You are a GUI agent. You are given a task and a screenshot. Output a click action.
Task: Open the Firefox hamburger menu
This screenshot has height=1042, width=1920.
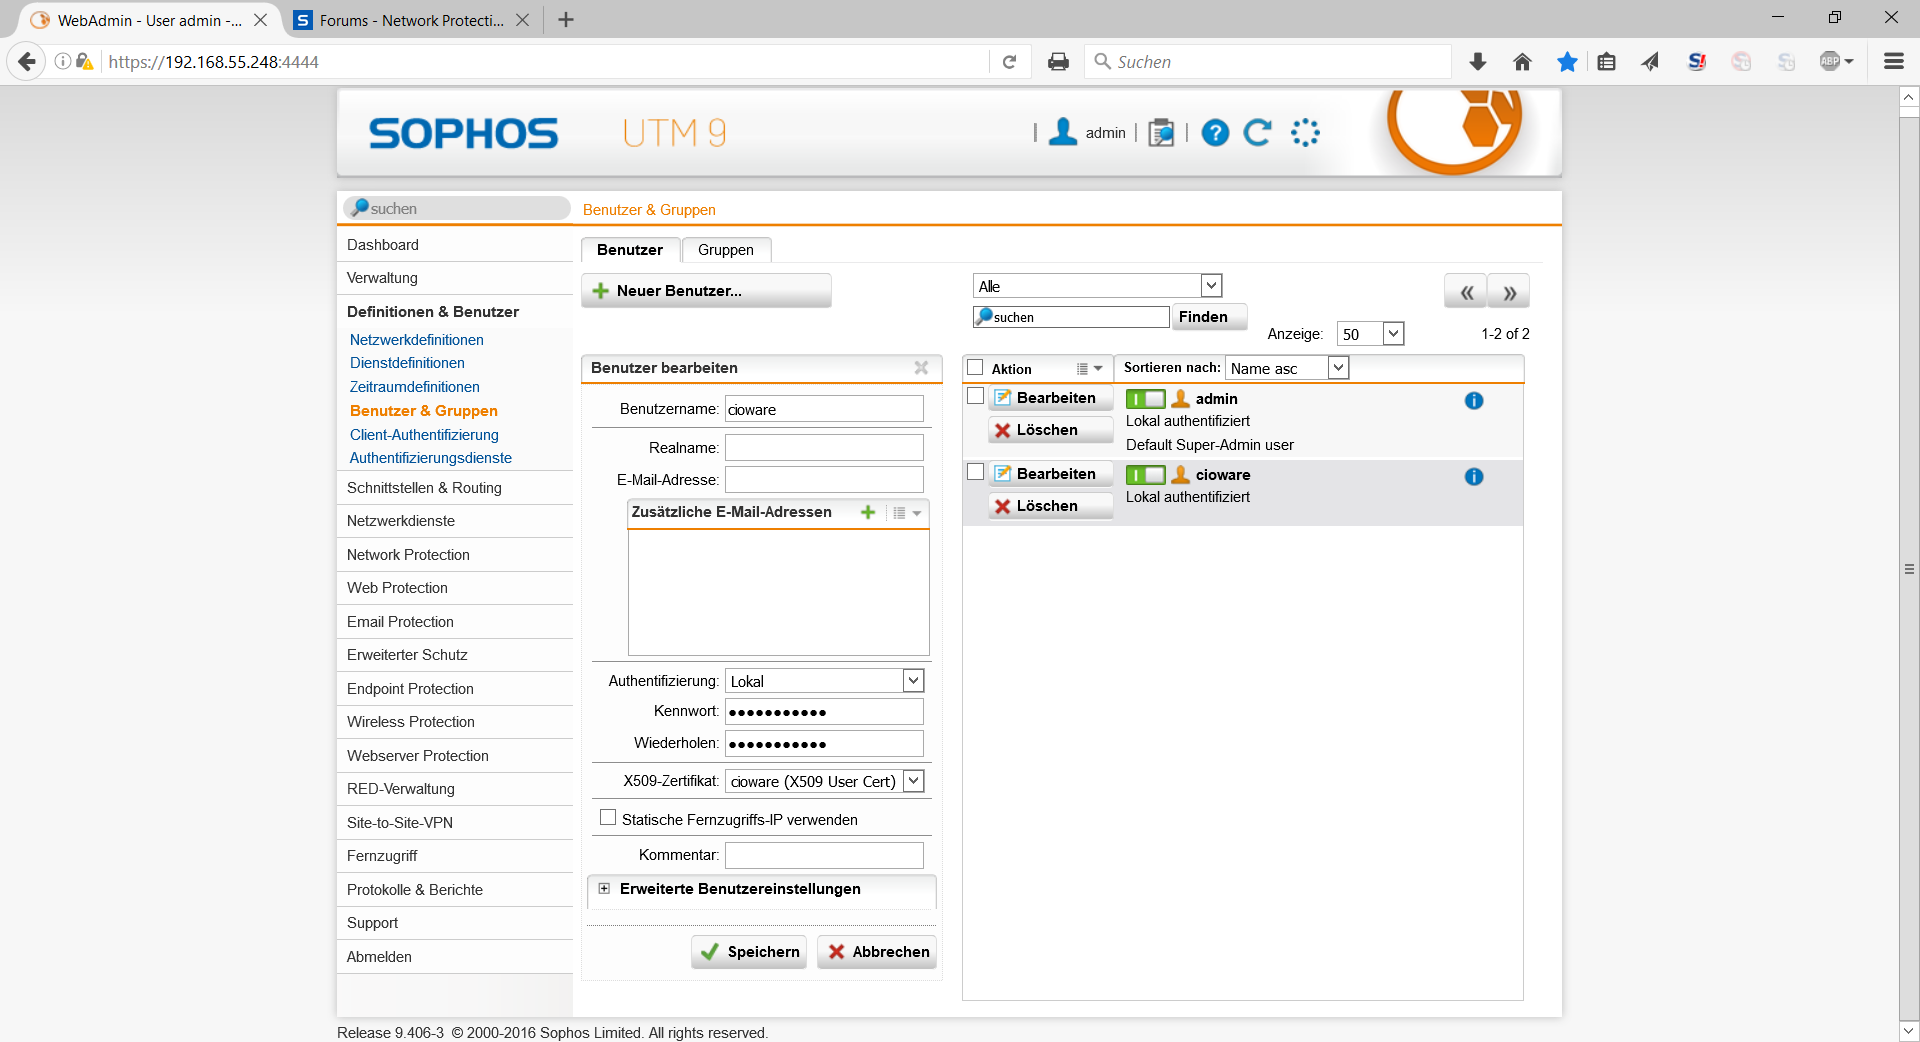(x=1894, y=62)
